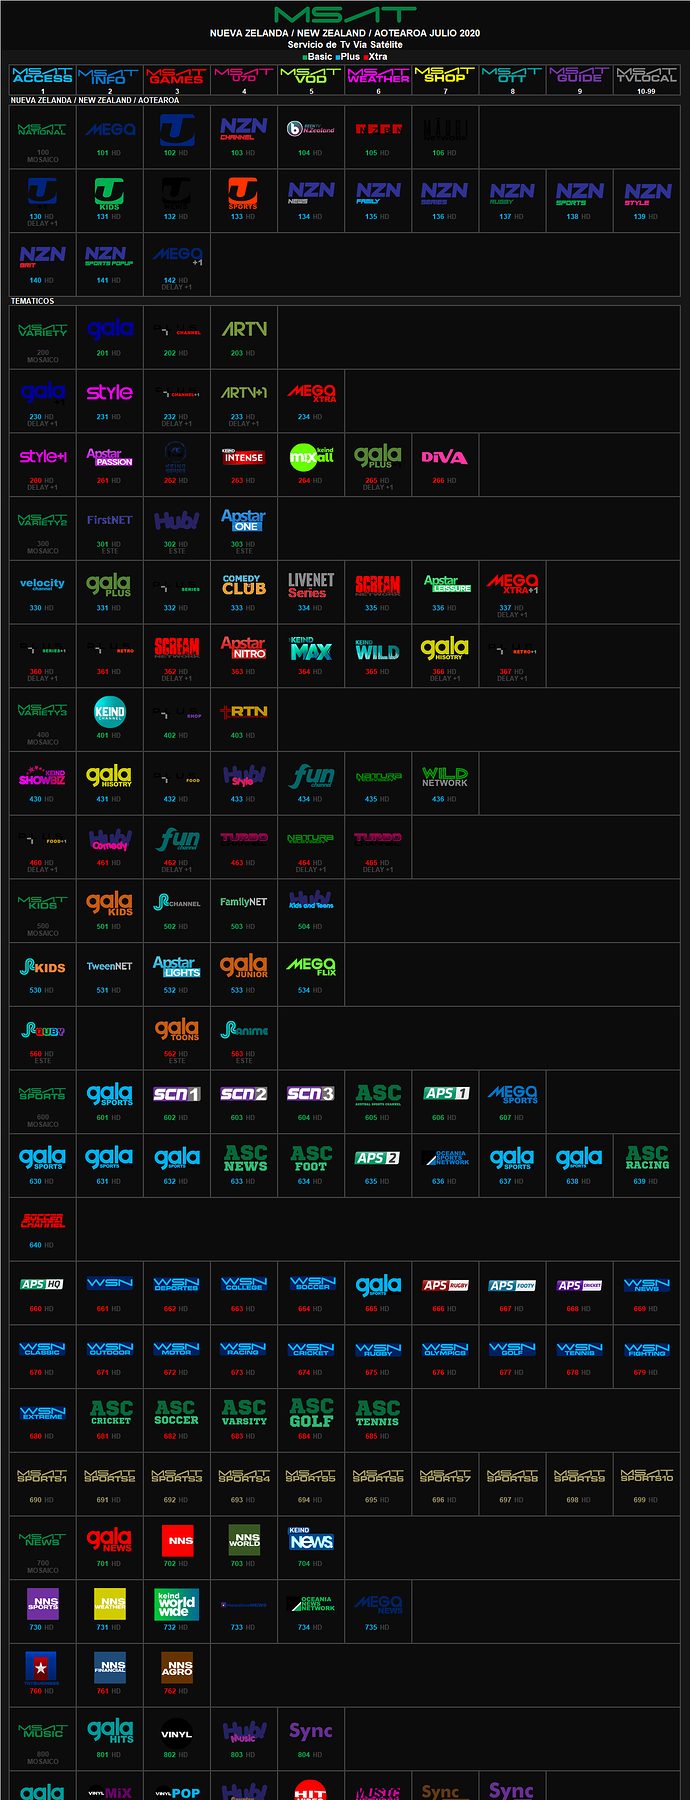The height and width of the screenshot is (1800, 690).
Task: Select the MSAT Sports1 channel 690 logo
Action: pyautogui.click(x=43, y=1476)
